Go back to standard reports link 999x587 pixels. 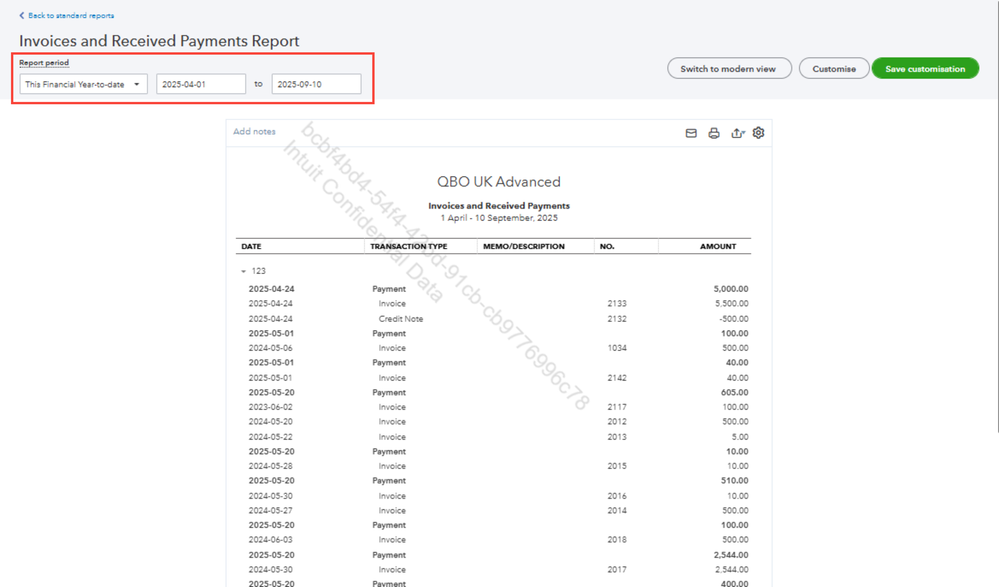tap(71, 15)
